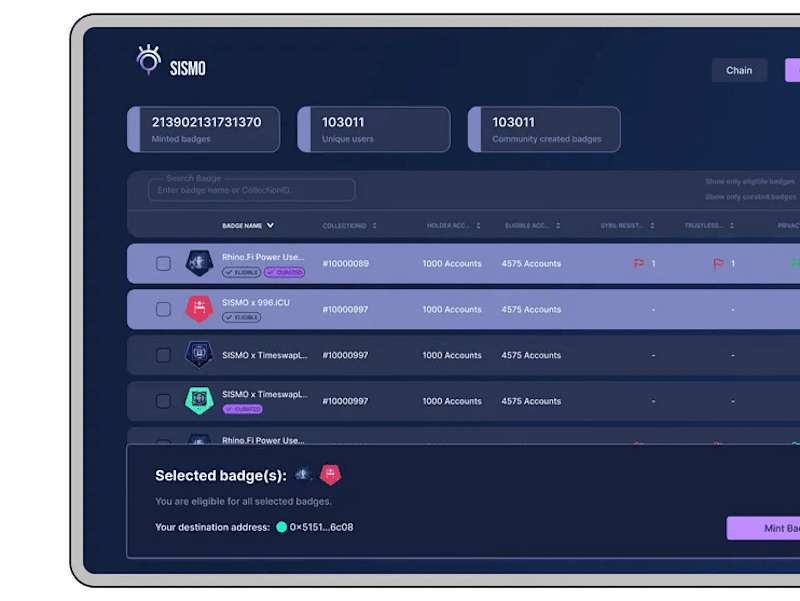Click the Mint Badge button

(763, 528)
